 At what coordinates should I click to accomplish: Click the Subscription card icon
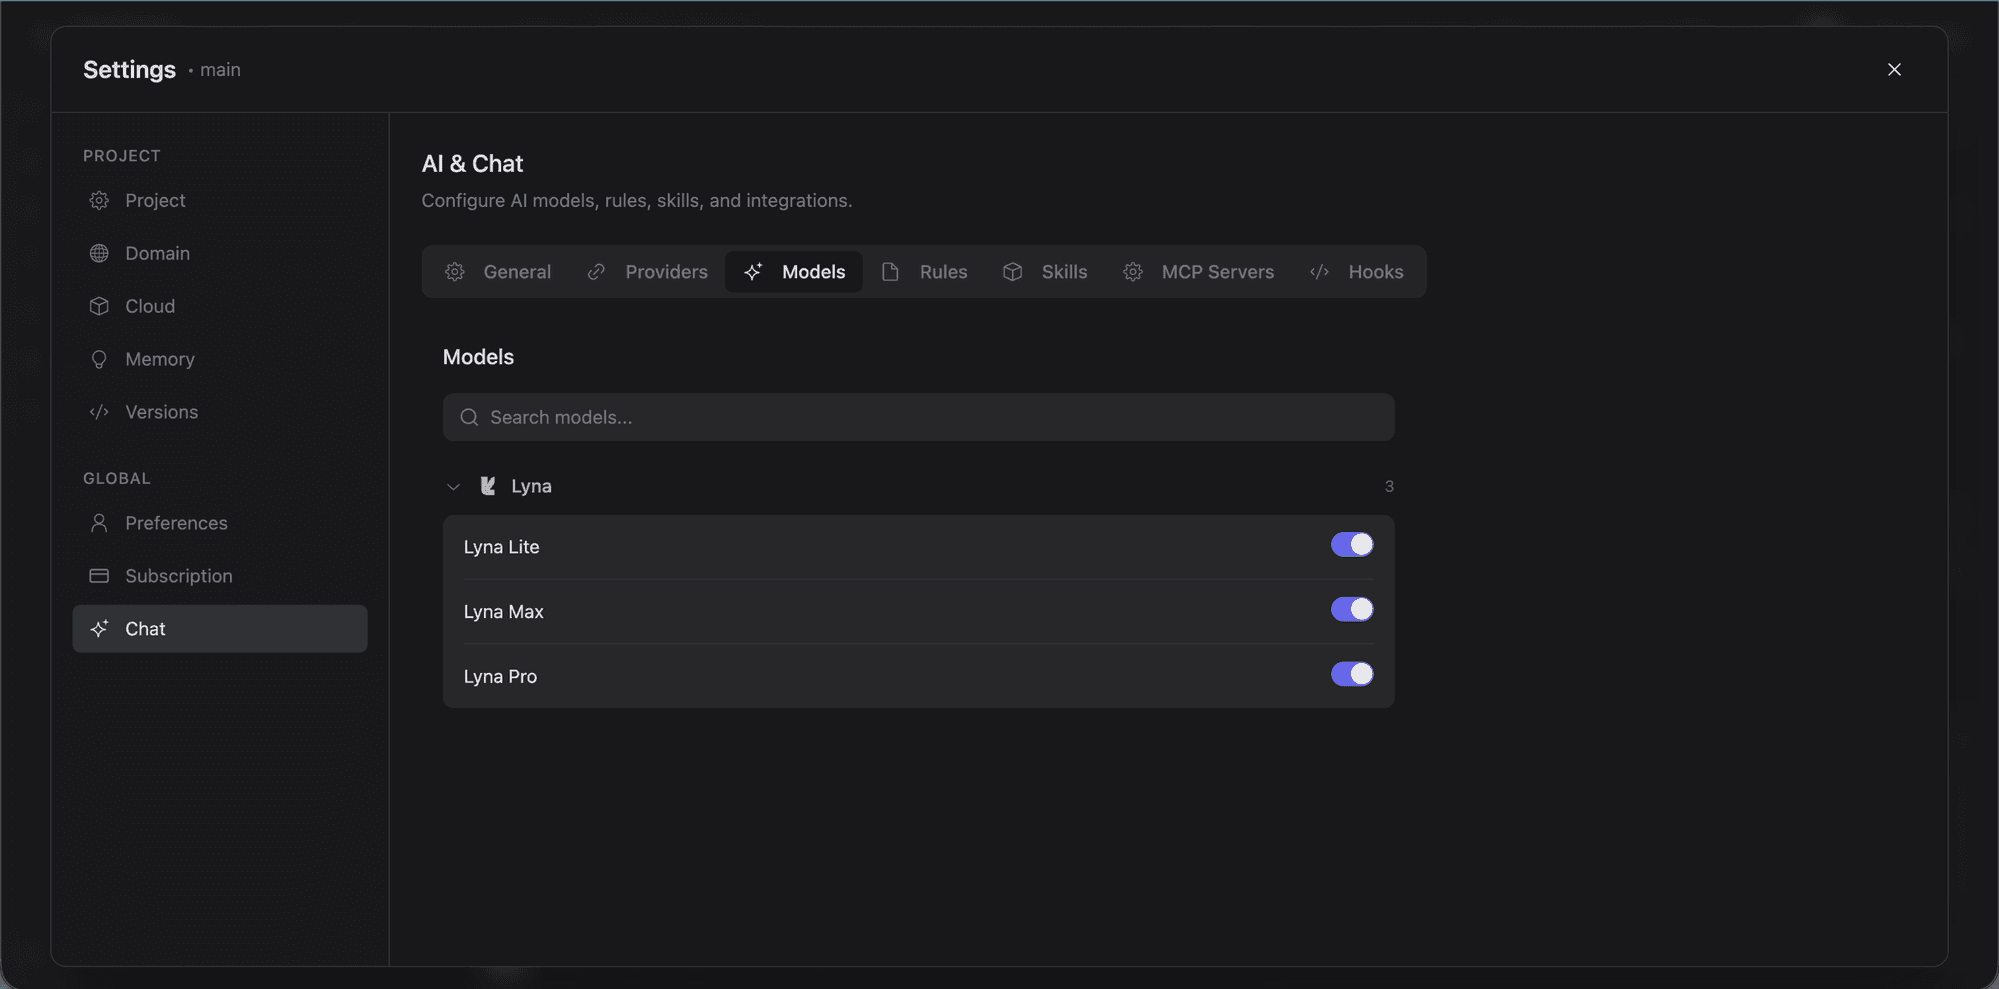[99, 576]
